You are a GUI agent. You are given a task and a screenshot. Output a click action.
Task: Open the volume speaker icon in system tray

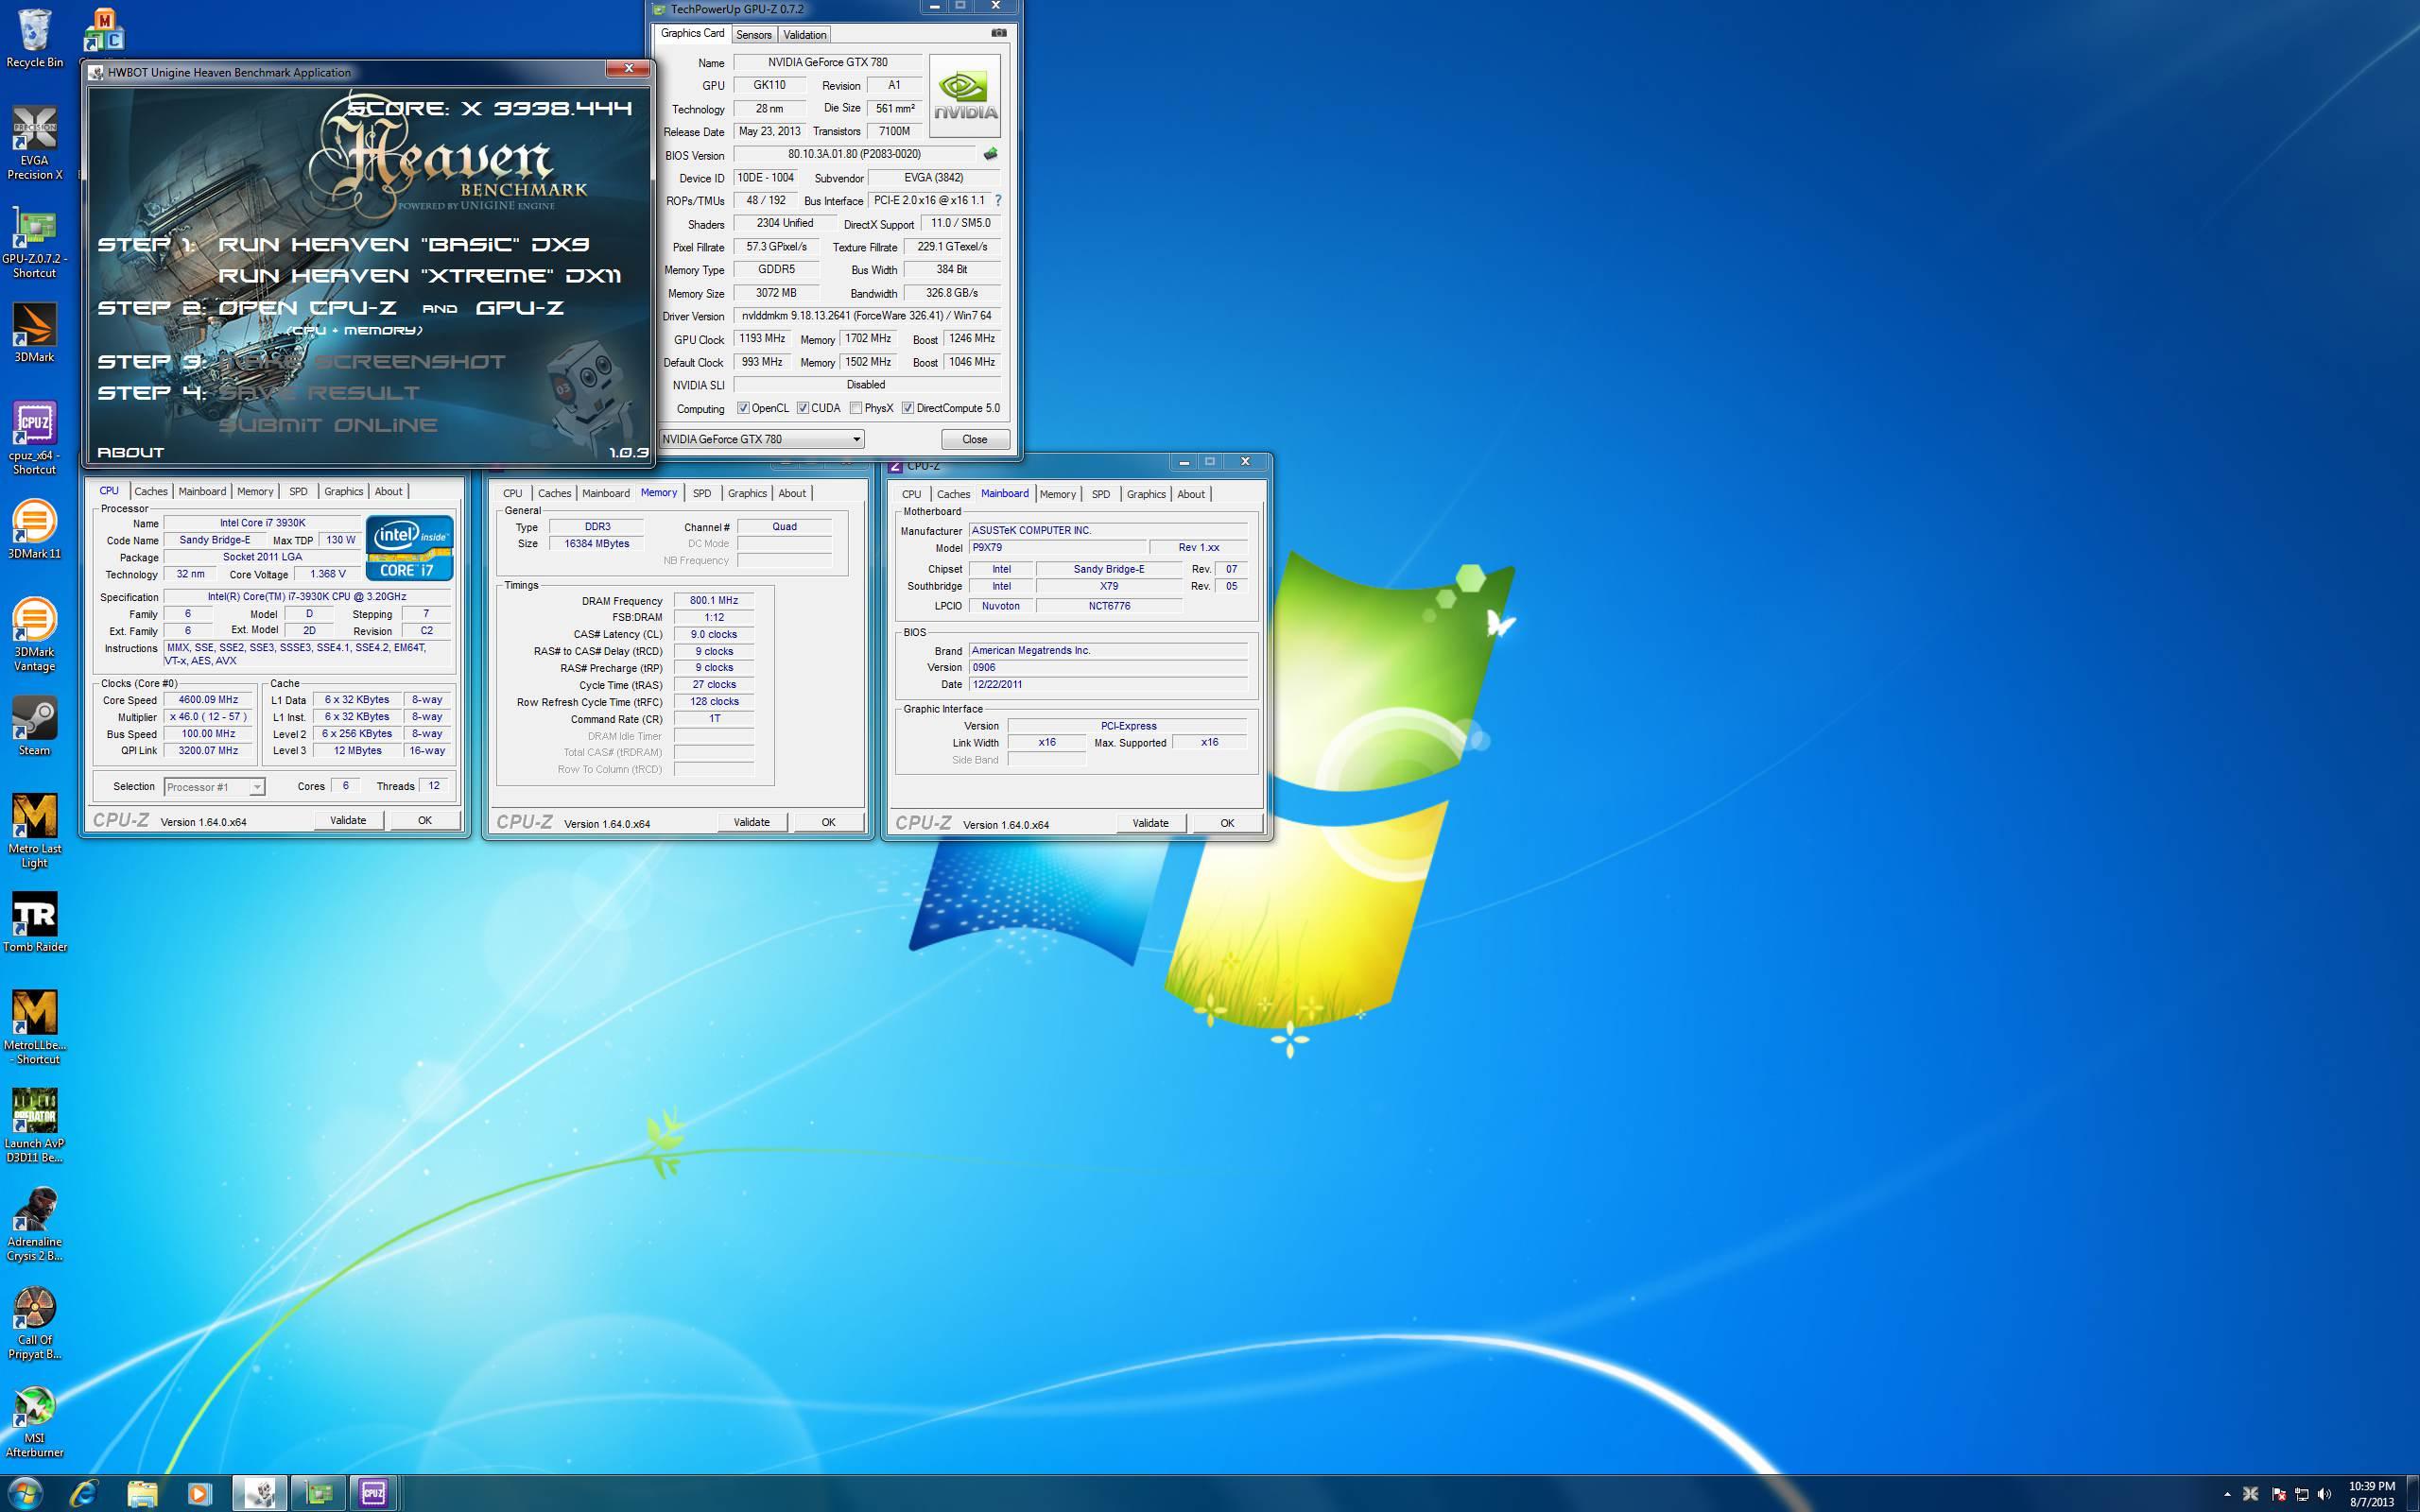click(x=2324, y=1494)
